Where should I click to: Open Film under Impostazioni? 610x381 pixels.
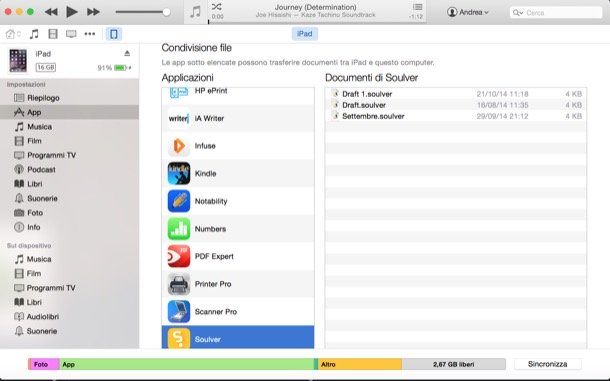(69, 141)
